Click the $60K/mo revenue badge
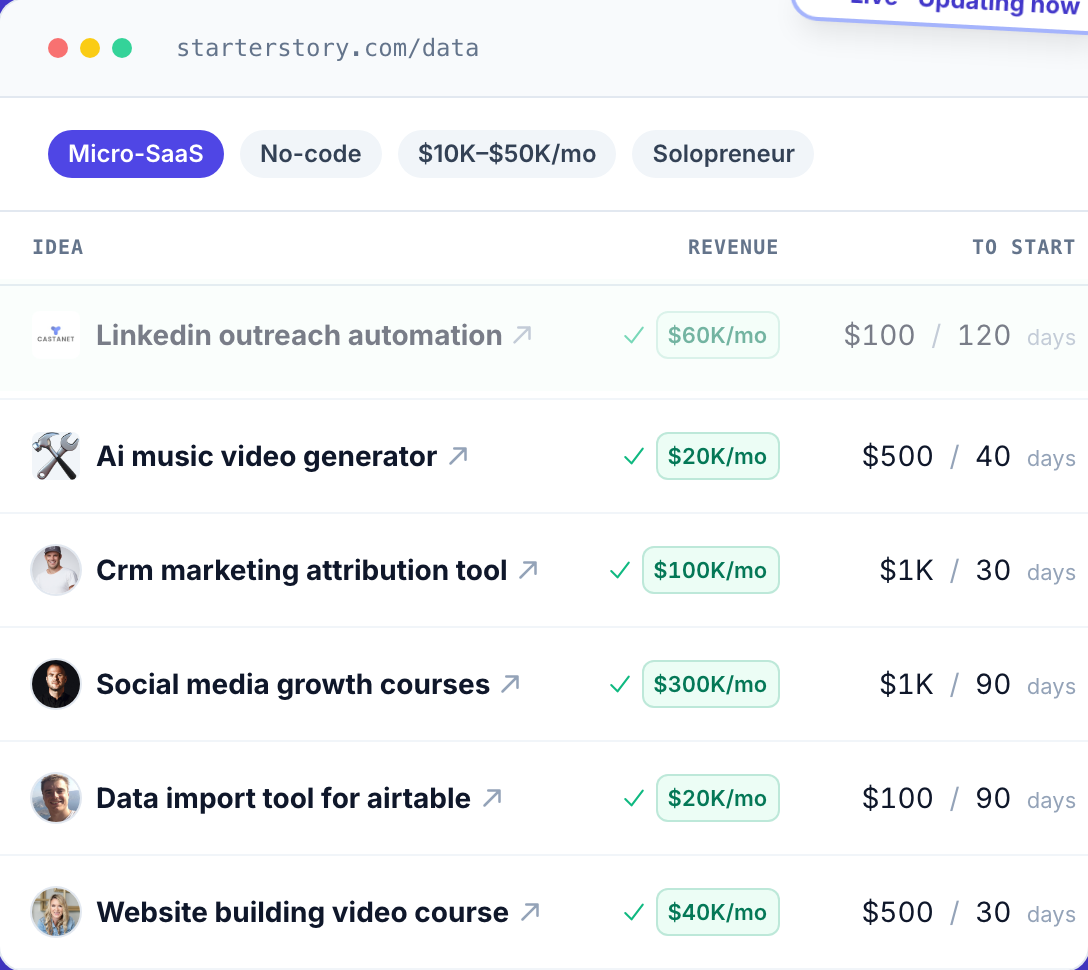 point(717,335)
